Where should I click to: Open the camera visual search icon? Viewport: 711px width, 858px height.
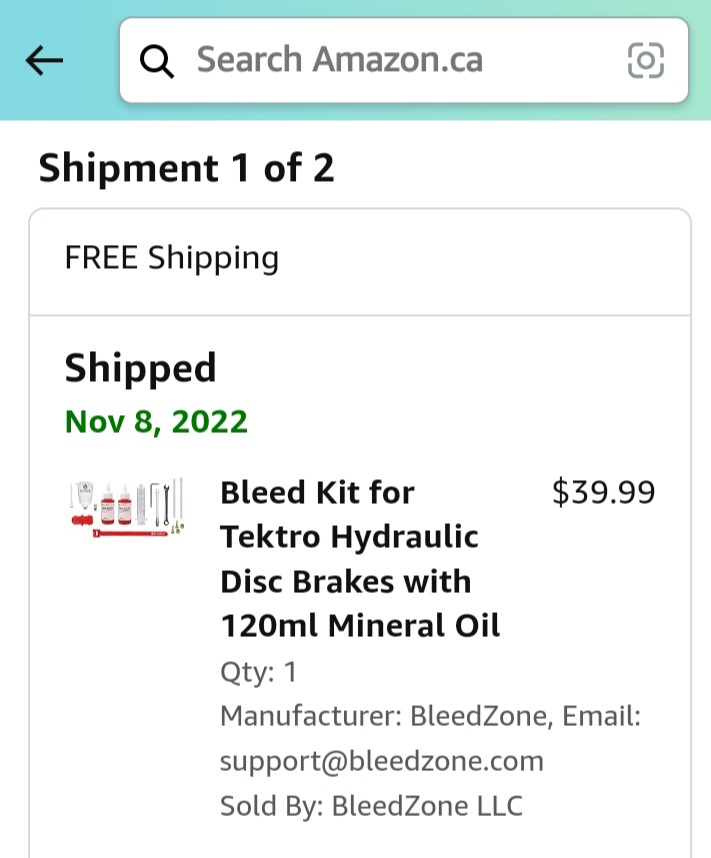point(647,60)
